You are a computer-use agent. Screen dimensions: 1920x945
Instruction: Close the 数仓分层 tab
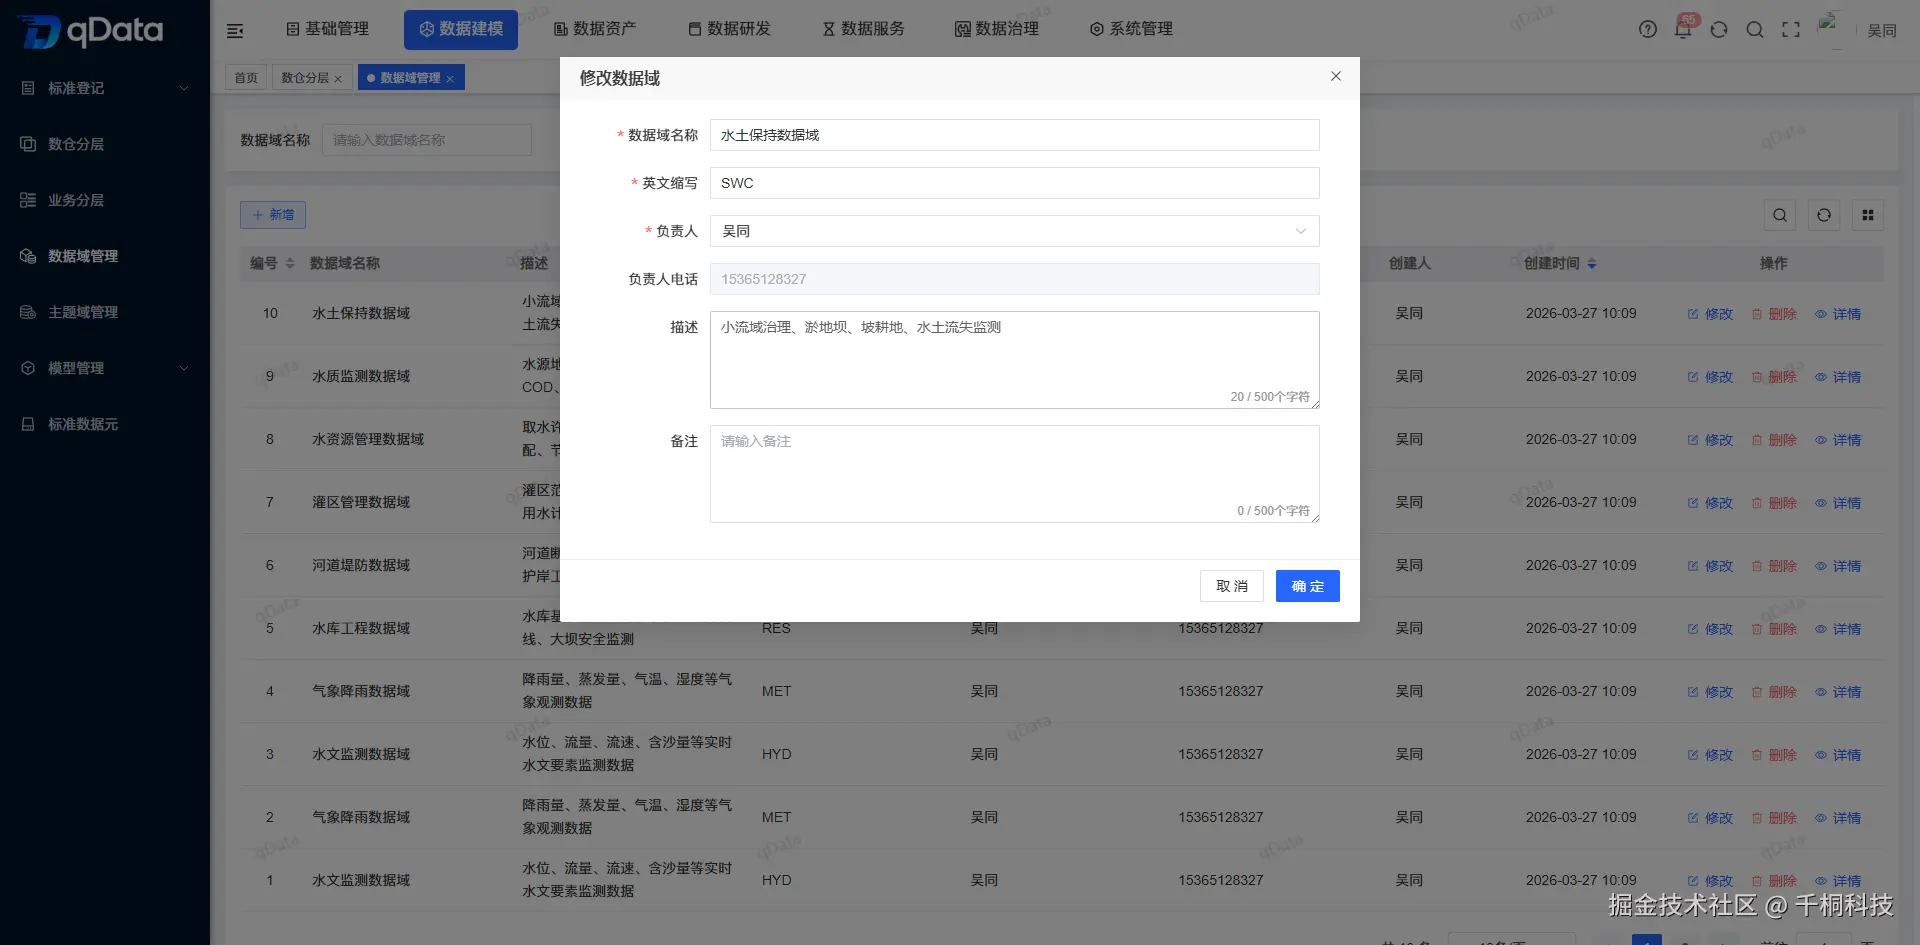coord(339,77)
